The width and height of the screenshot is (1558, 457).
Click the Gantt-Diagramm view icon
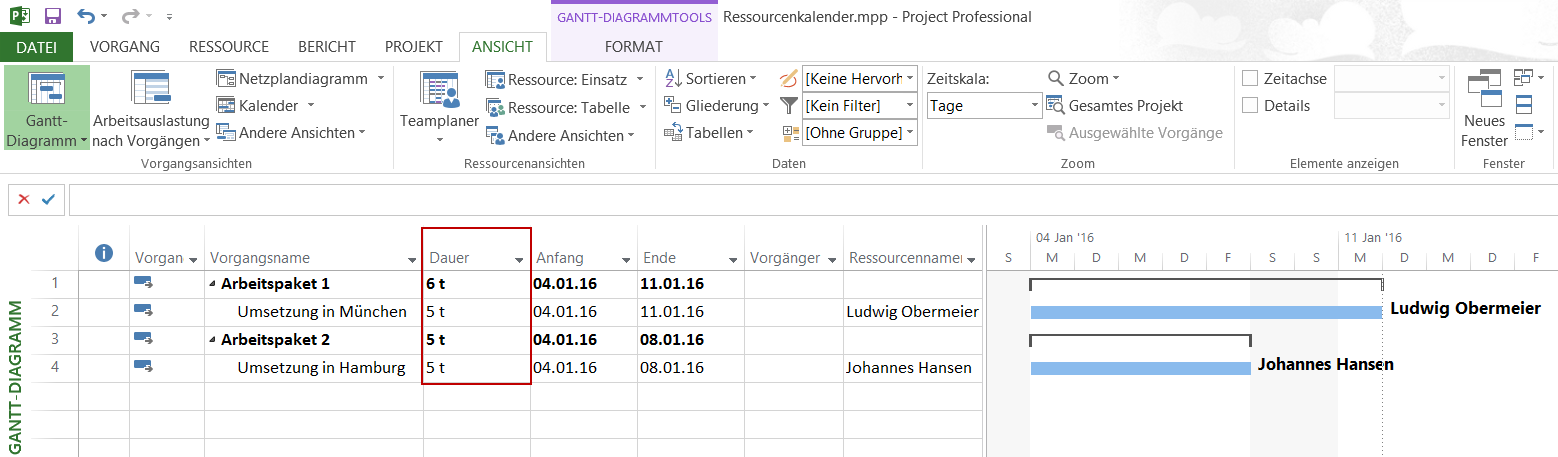[46, 92]
